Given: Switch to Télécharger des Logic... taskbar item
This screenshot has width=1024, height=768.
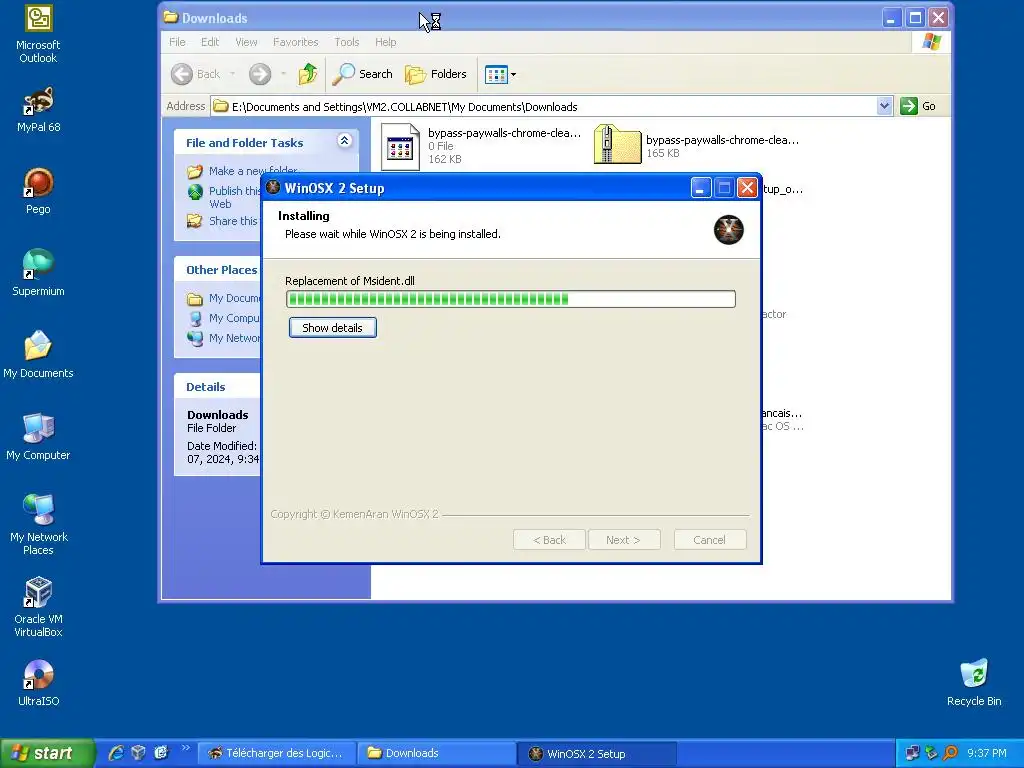Looking at the screenshot, I should 276,754.
